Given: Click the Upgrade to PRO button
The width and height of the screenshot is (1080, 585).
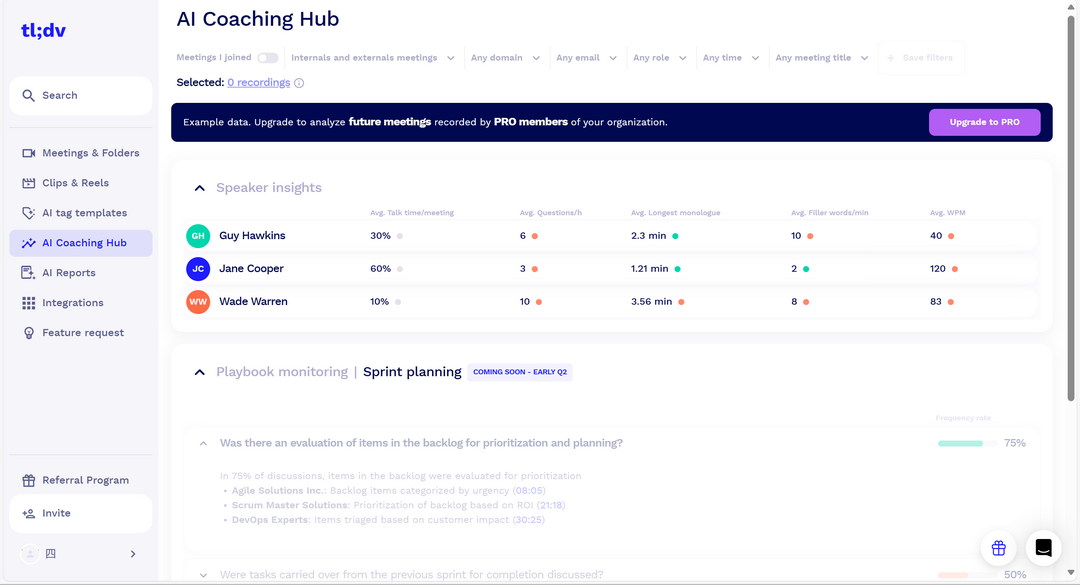Looking at the screenshot, I should 984,121.
